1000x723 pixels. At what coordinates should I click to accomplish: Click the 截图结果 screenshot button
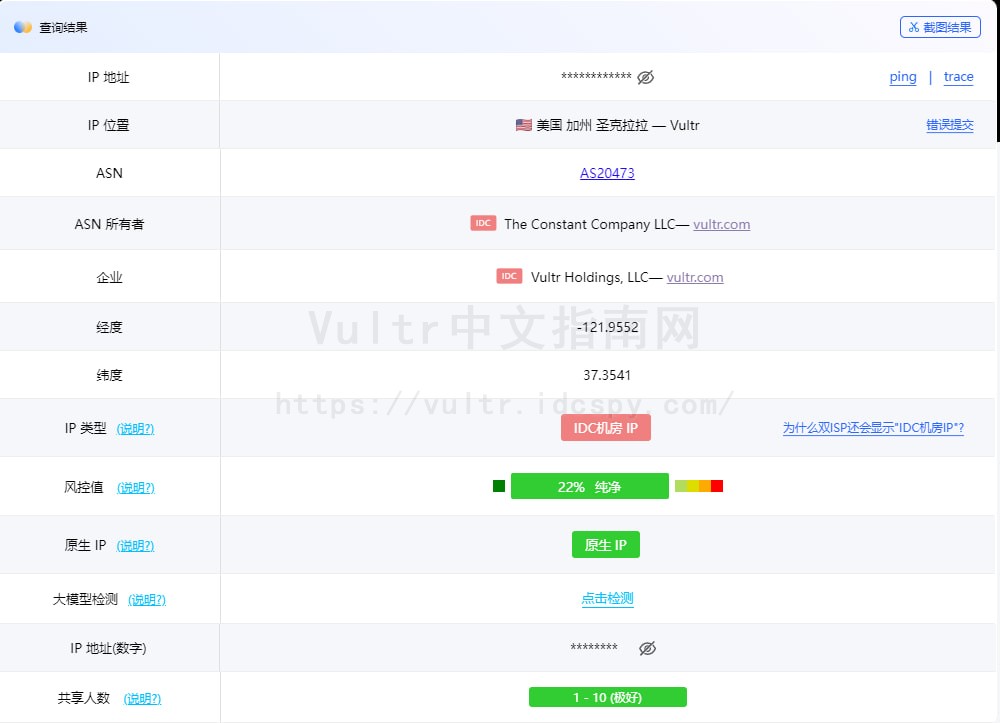pos(940,27)
